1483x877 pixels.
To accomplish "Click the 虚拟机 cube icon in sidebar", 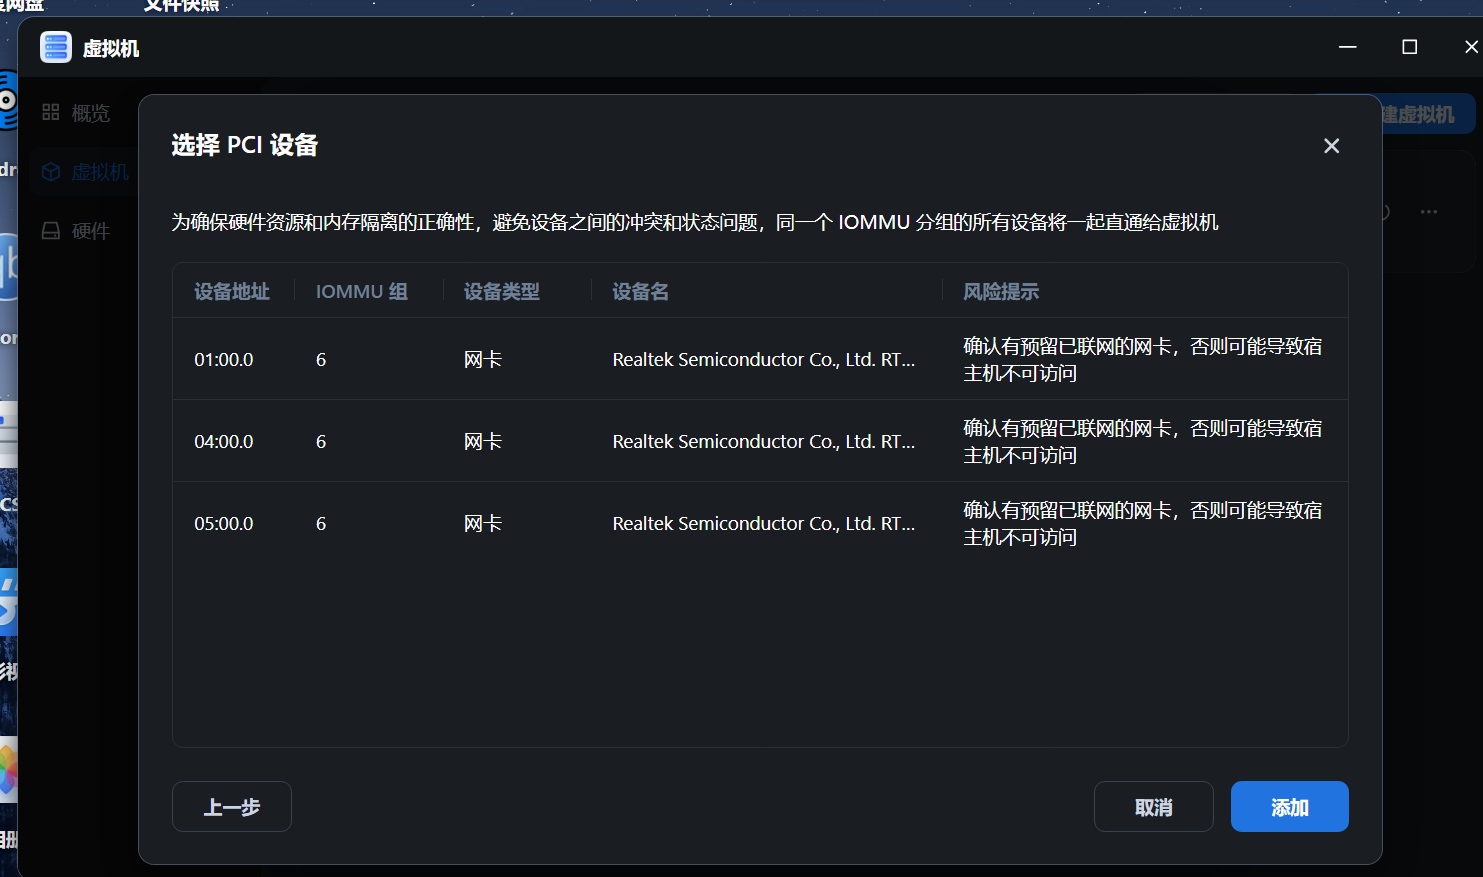I will (x=51, y=172).
